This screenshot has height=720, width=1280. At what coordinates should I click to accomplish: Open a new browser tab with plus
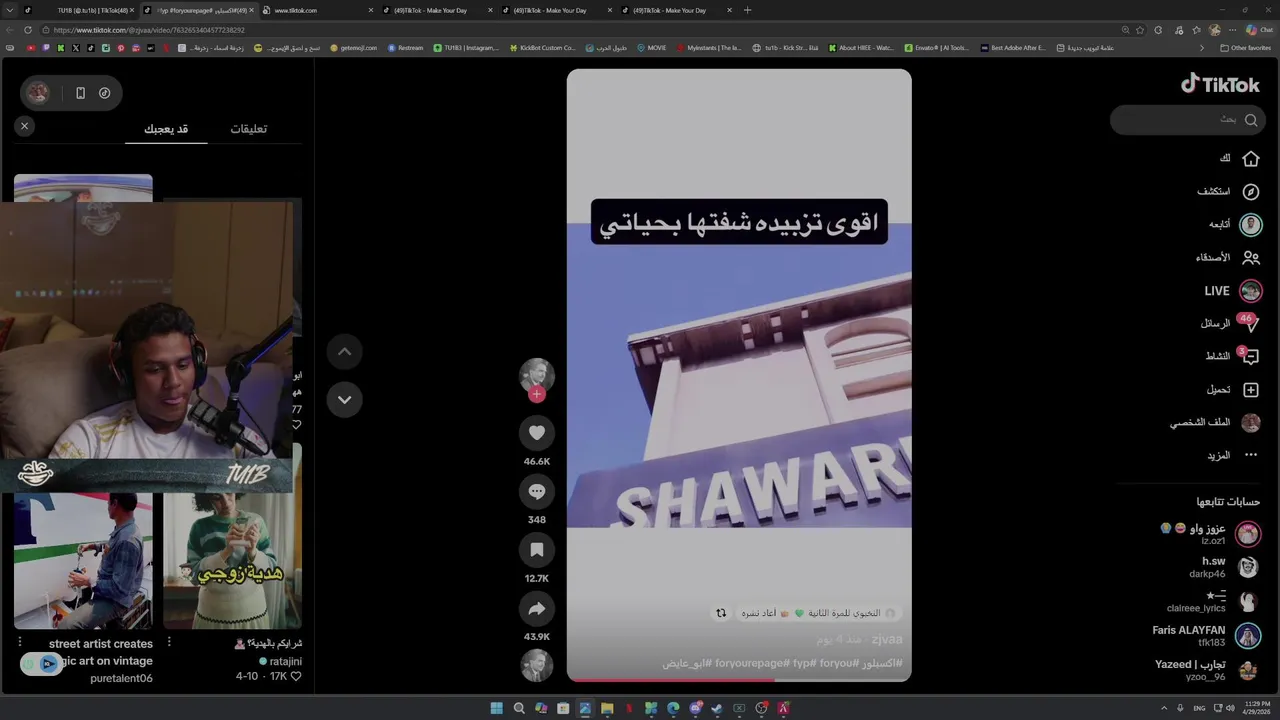pyautogui.click(x=747, y=10)
